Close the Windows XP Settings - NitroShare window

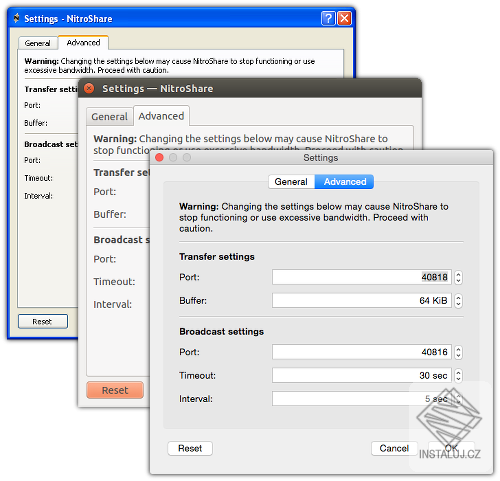(344, 18)
